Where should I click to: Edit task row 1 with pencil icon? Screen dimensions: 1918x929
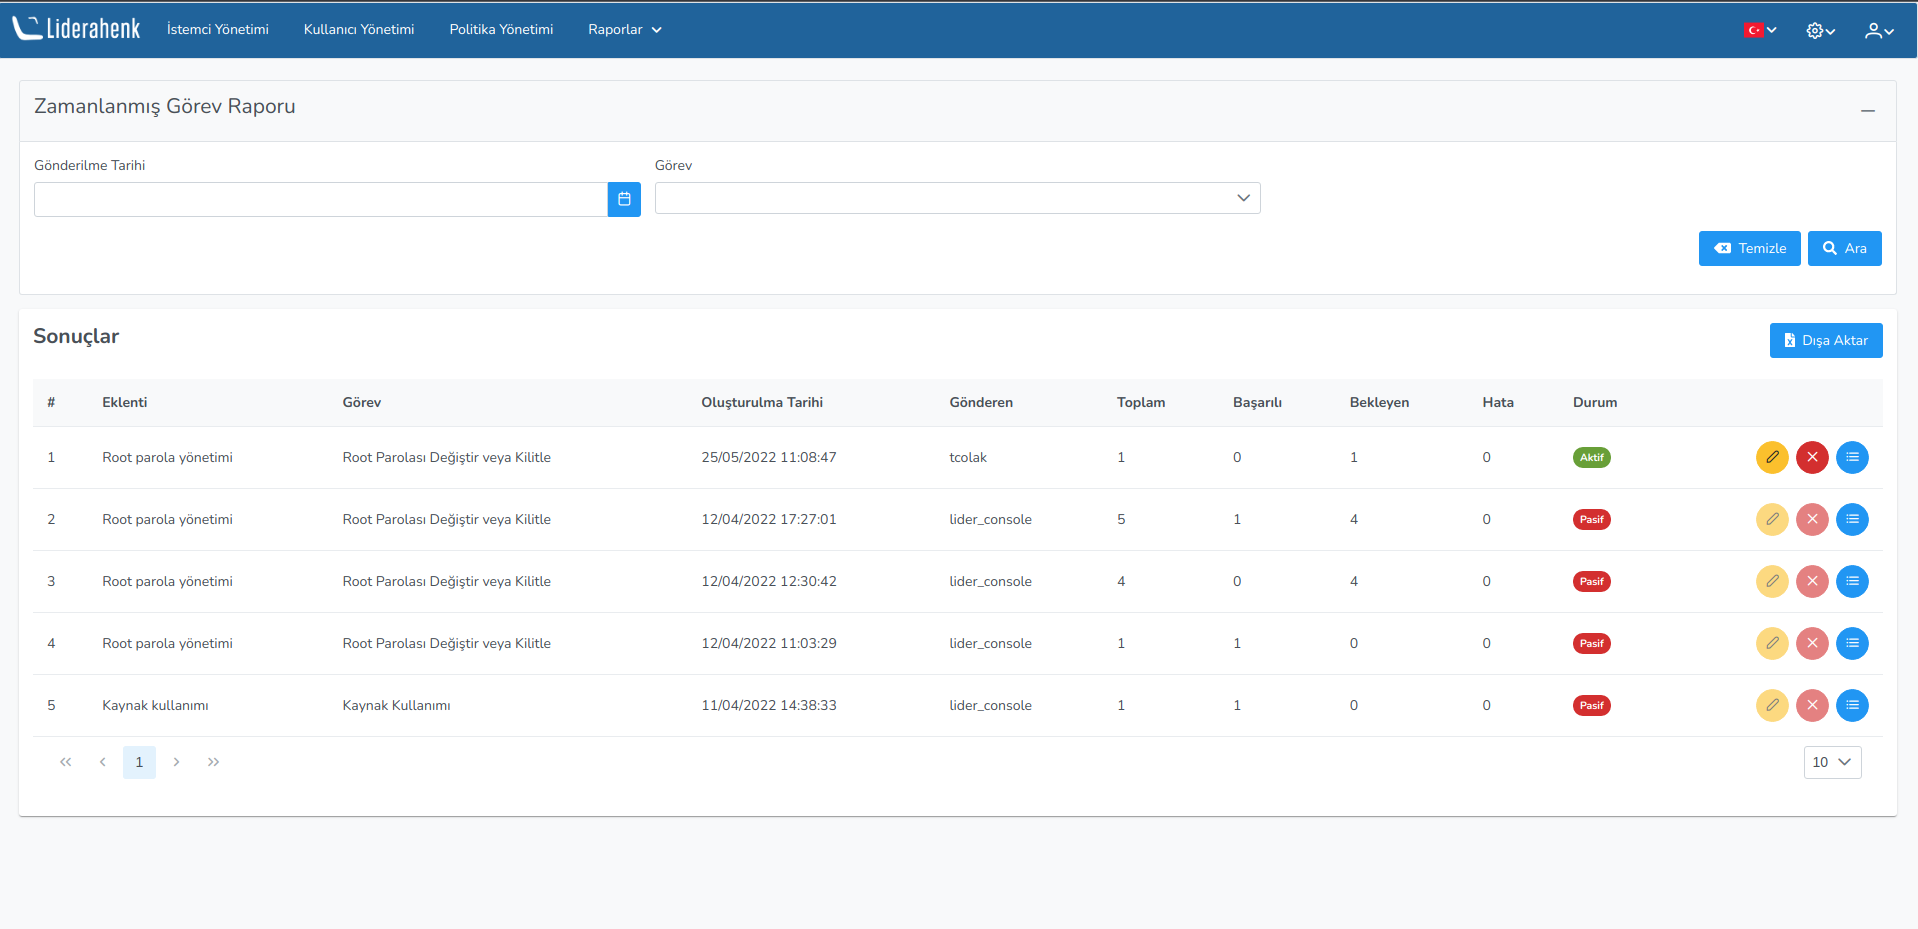(1772, 457)
